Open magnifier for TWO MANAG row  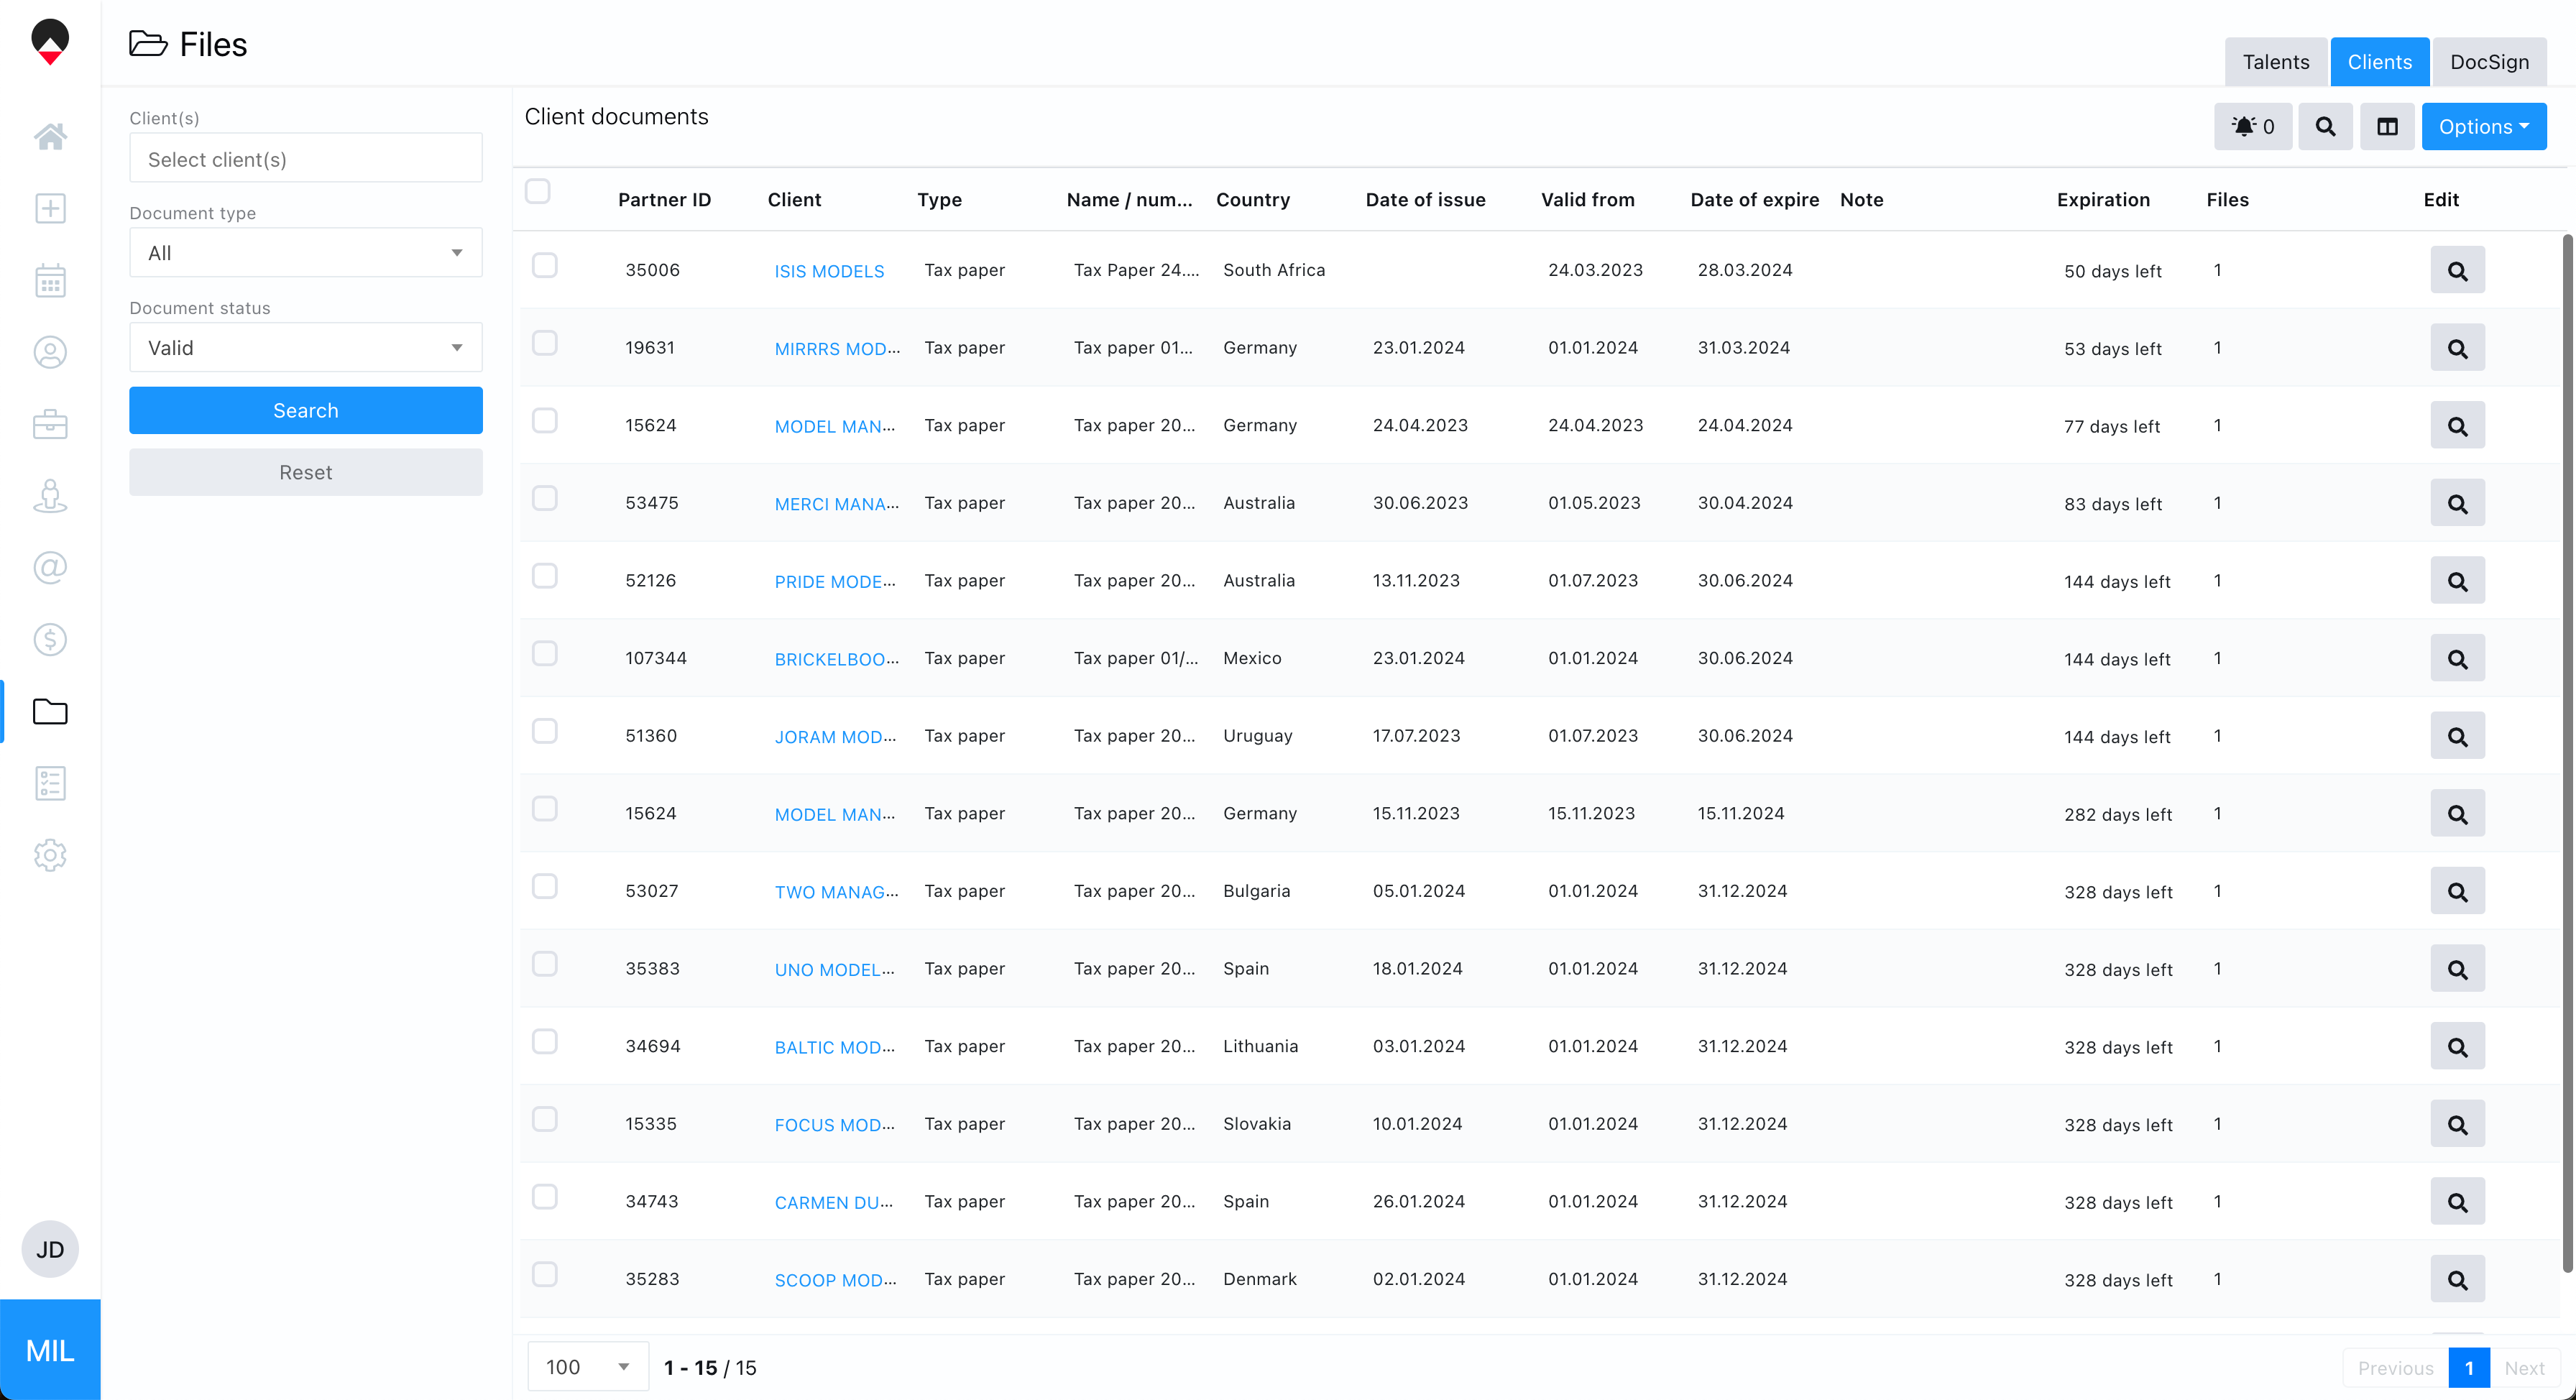pos(2457,891)
